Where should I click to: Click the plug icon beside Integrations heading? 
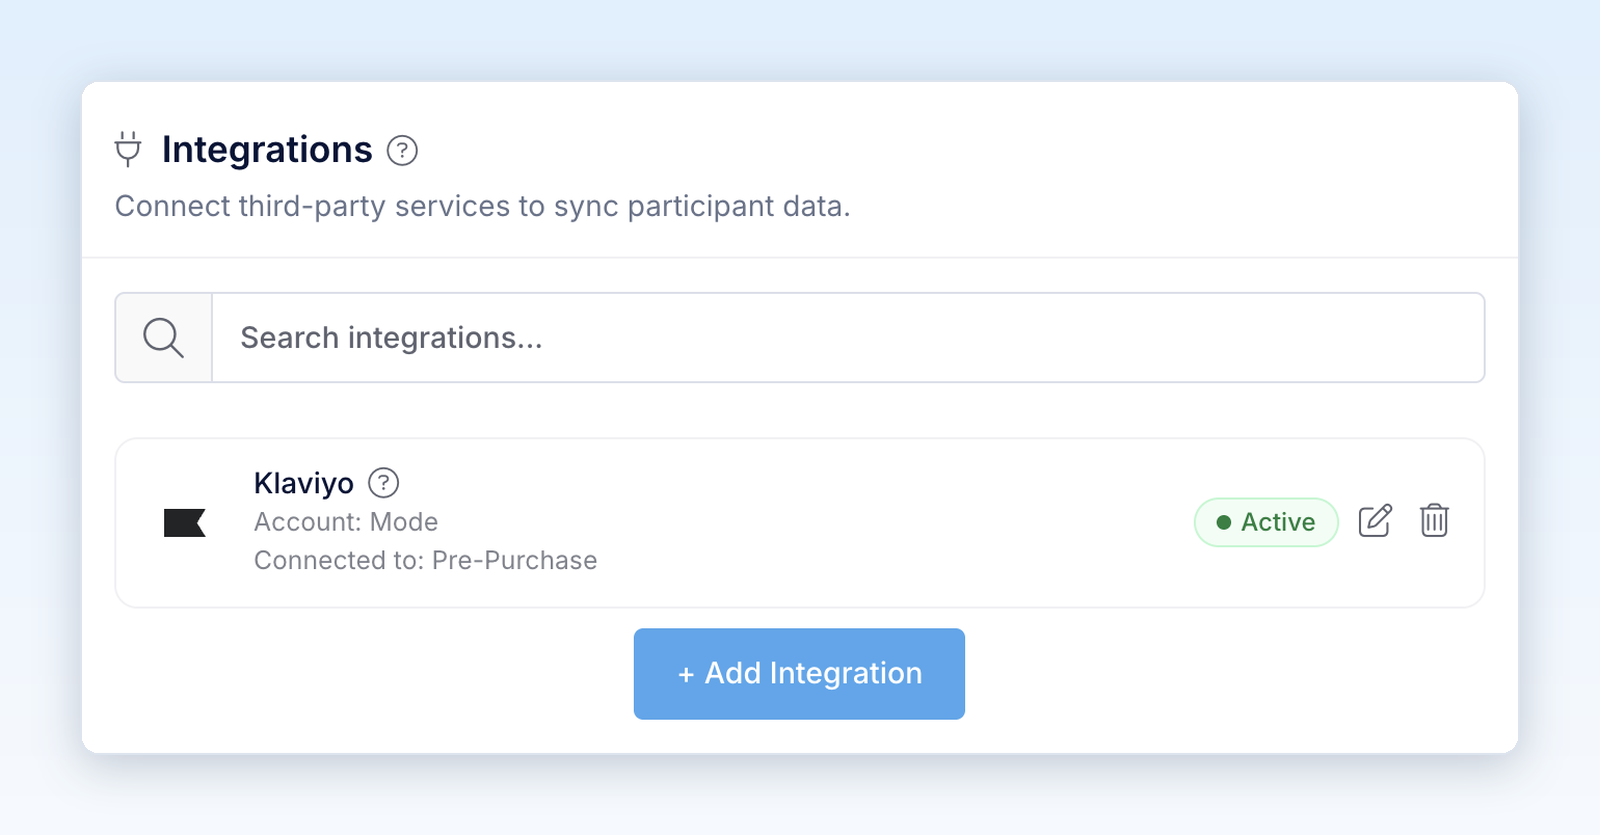pyautogui.click(x=128, y=149)
